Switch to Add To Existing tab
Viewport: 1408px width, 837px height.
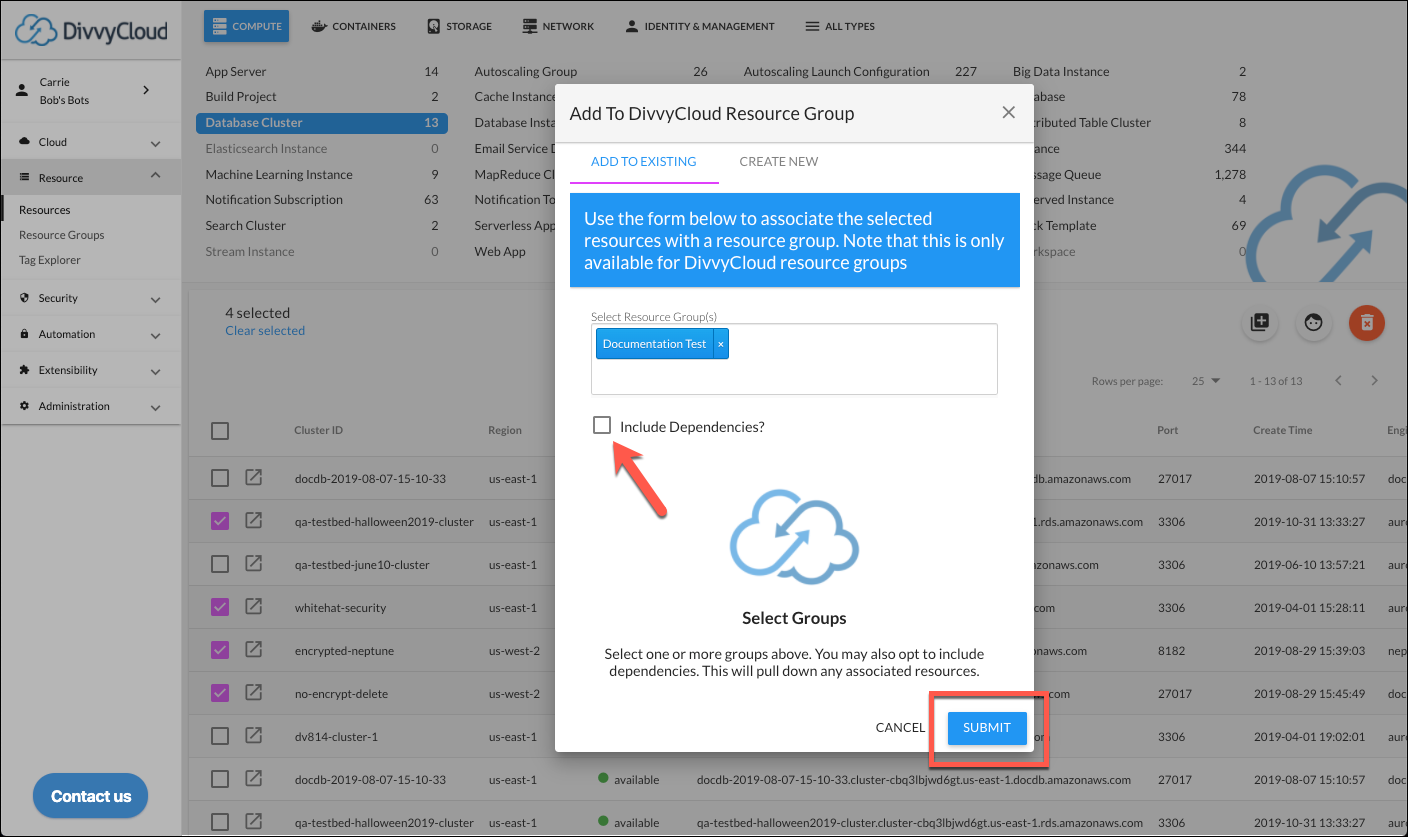click(x=644, y=162)
